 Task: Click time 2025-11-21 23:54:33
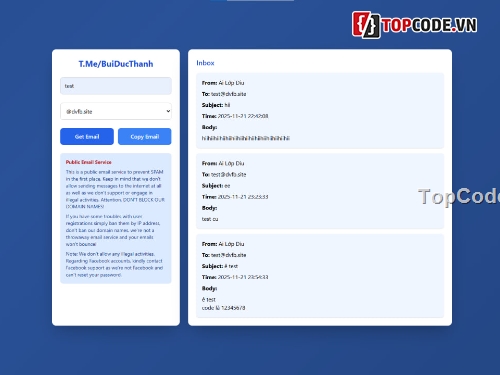point(243,277)
